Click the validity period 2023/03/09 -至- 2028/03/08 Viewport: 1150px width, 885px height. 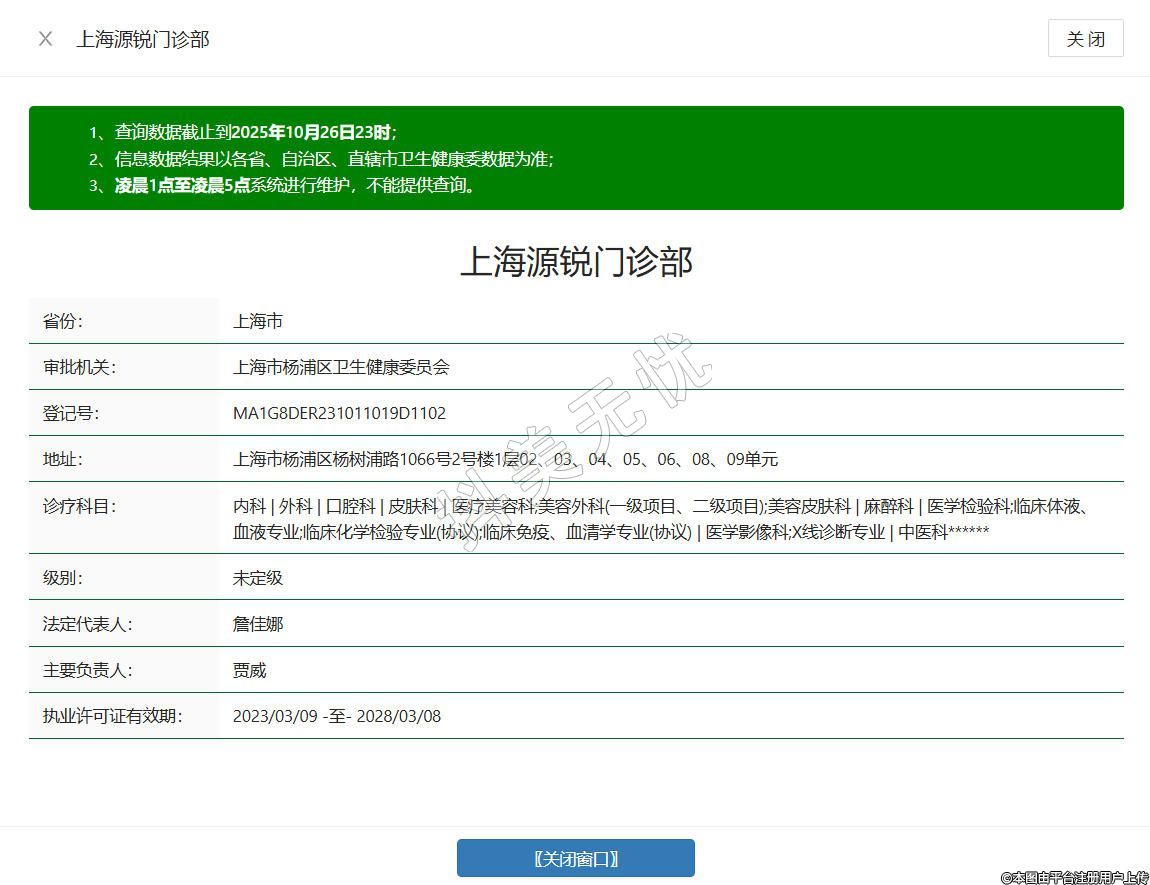336,716
